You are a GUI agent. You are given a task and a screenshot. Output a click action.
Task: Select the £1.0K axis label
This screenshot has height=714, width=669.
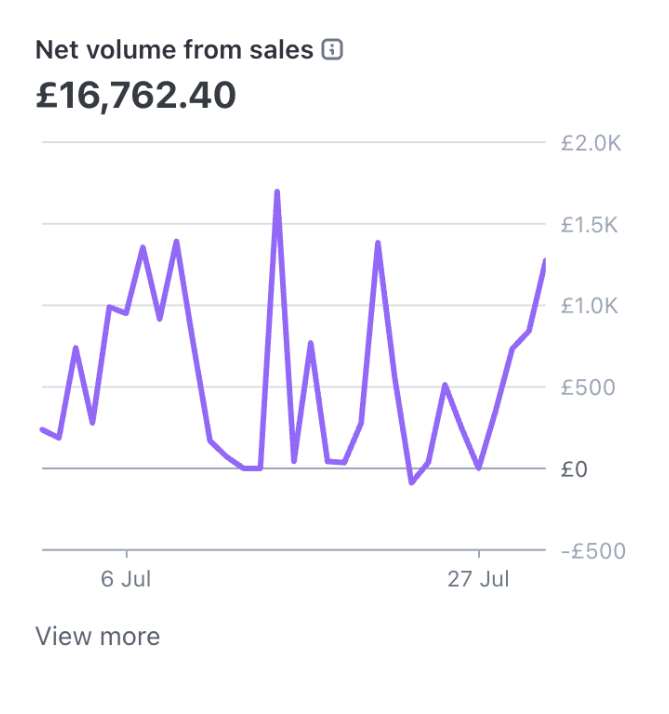[x=590, y=306]
